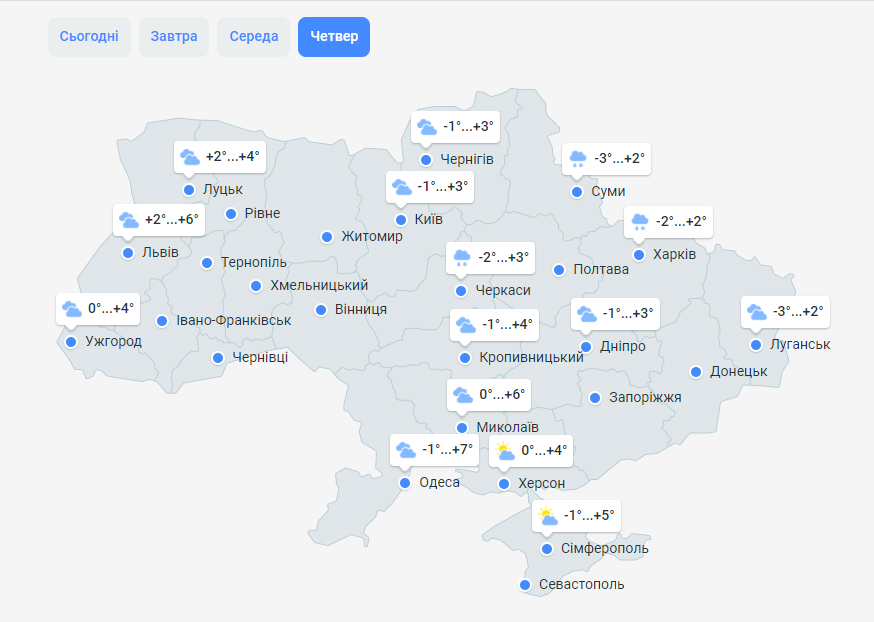Viewport: 874px width, 622px height.
Task: Click the cloudy icon above Одеса
Action: (x=406, y=450)
